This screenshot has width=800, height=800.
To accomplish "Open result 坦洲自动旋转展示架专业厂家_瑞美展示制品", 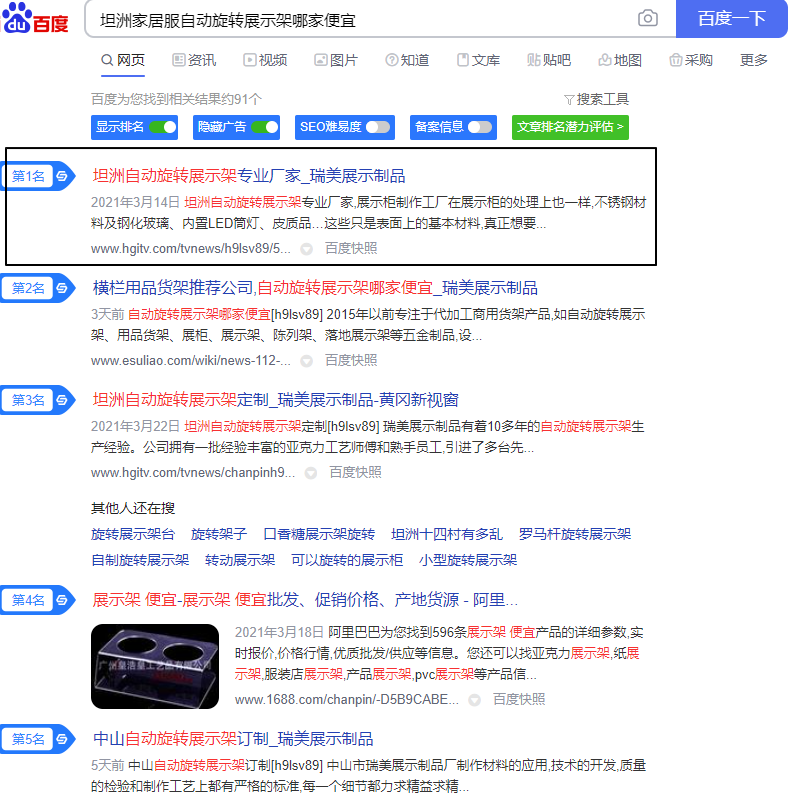I will click(248, 176).
